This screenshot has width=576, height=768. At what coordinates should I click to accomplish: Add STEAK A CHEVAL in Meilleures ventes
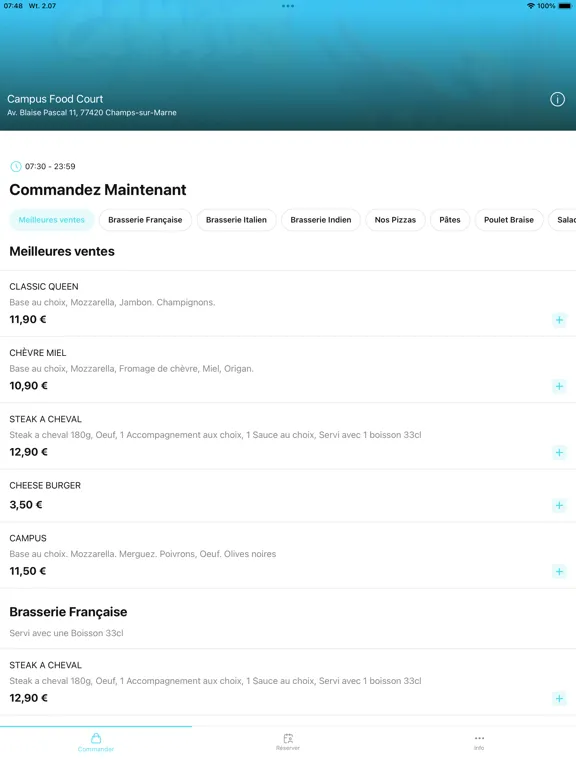coord(559,452)
